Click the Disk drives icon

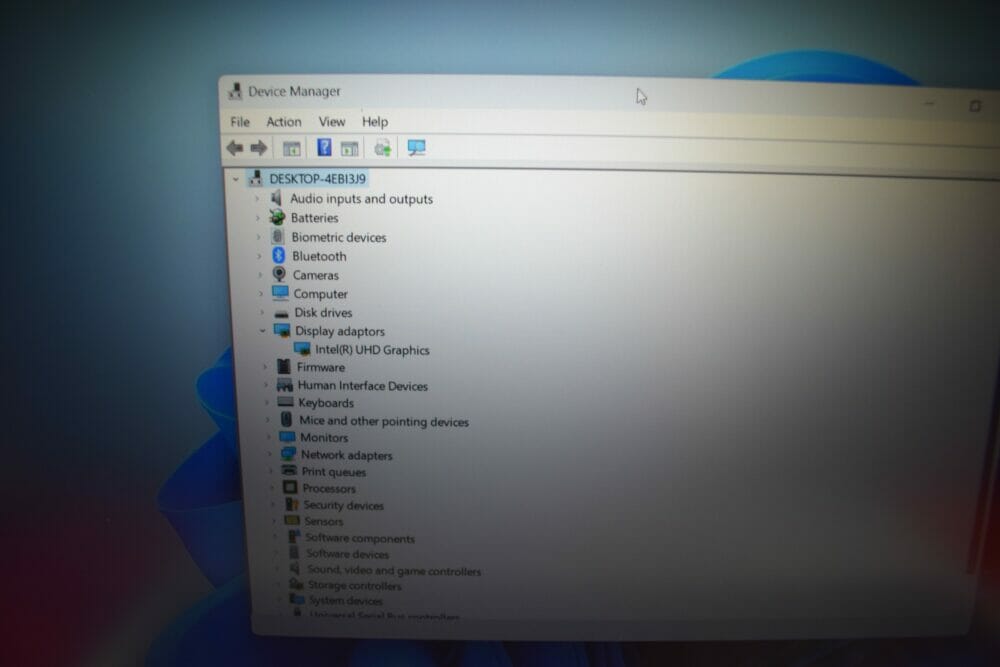pos(281,314)
